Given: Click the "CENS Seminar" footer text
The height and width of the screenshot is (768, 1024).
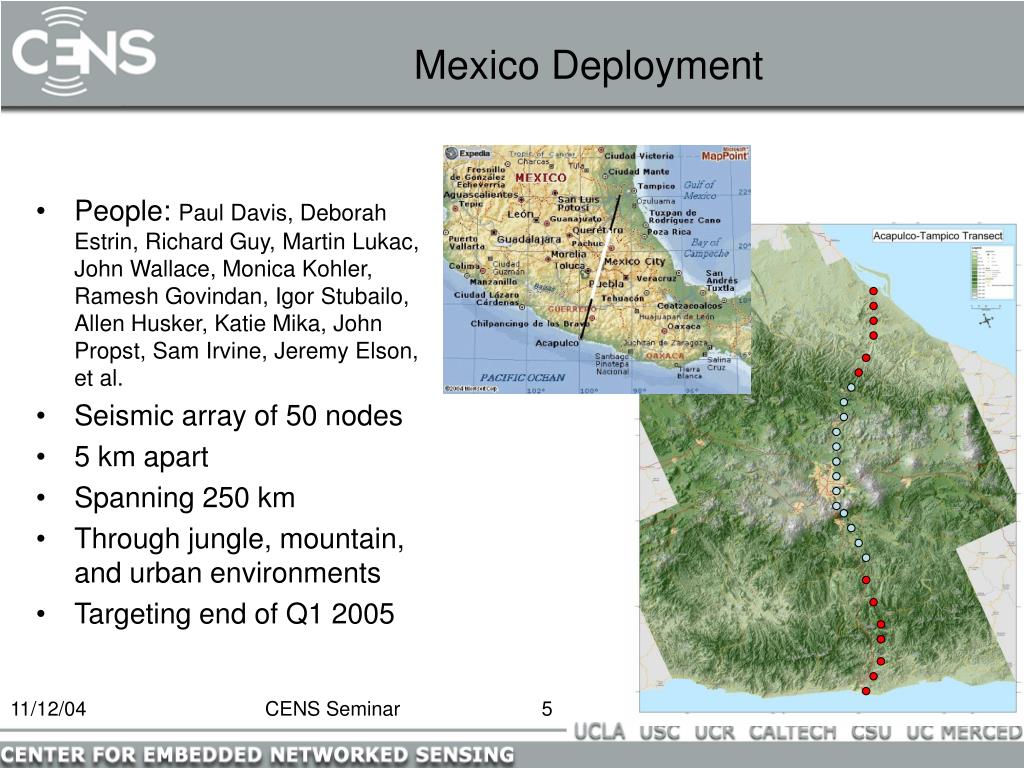Looking at the screenshot, I should pyautogui.click(x=332, y=709).
